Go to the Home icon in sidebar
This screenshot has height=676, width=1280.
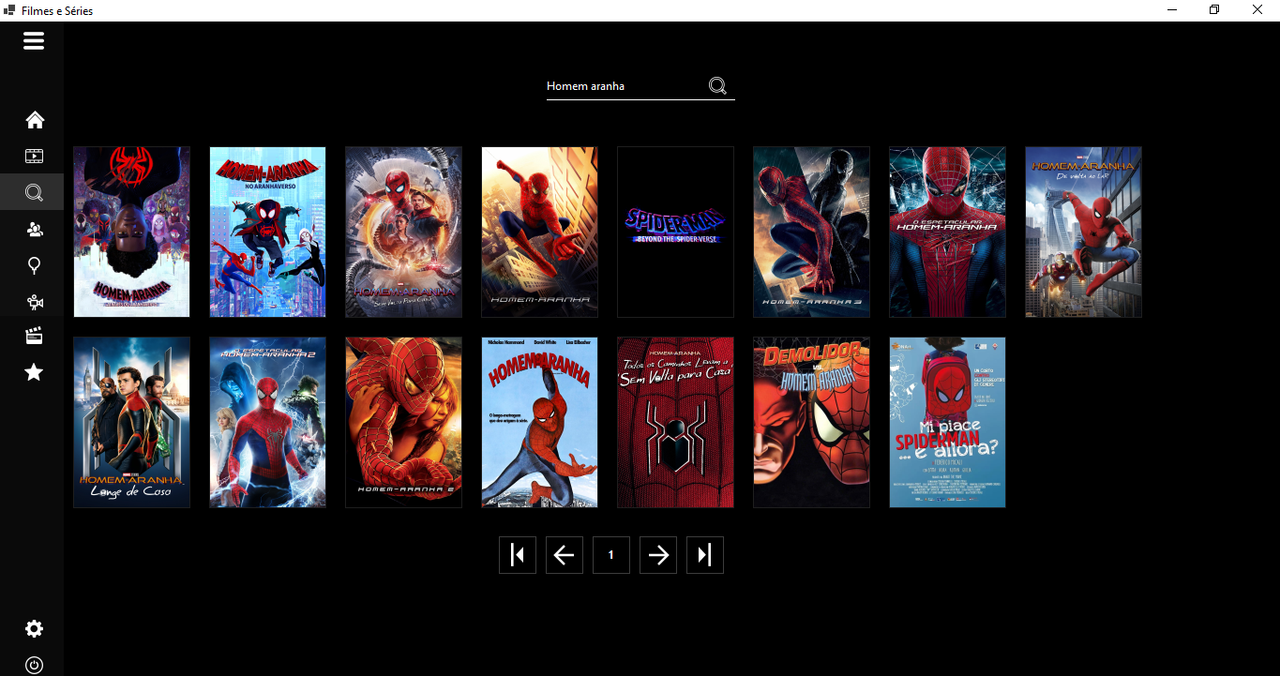(x=34, y=120)
